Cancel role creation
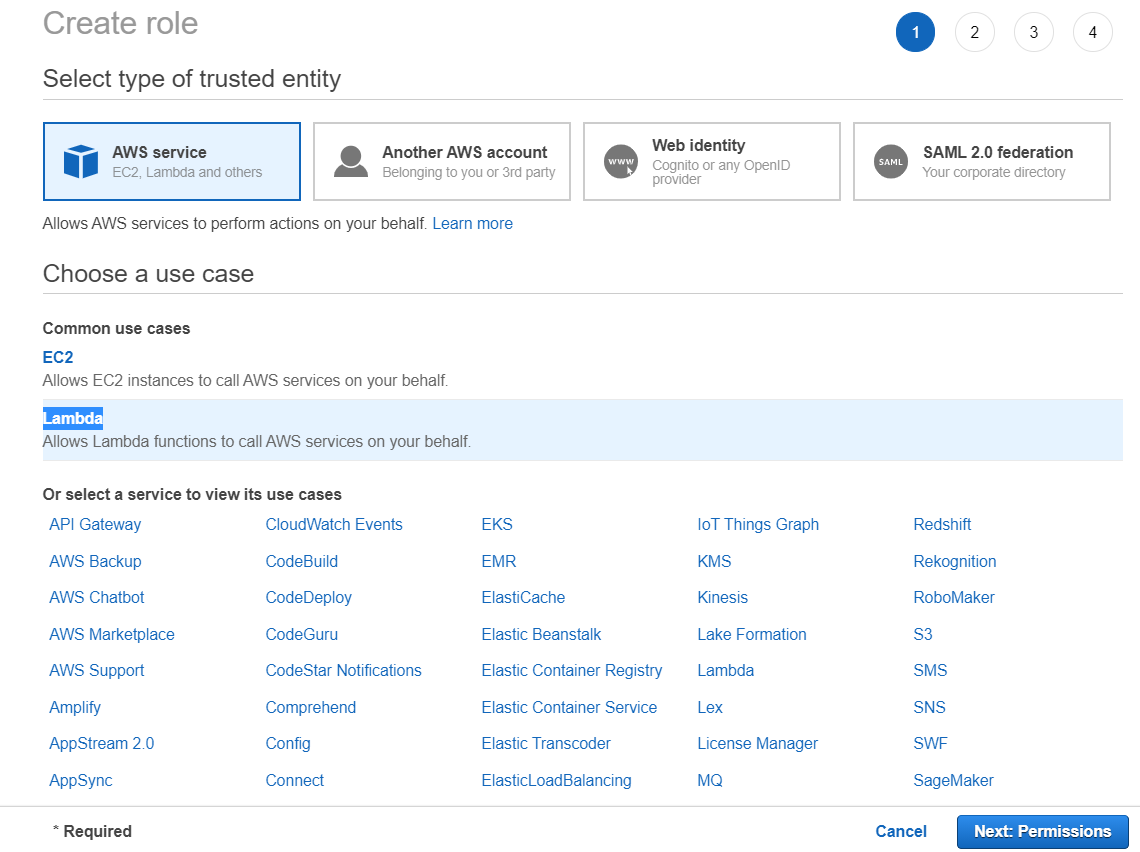 pyautogui.click(x=901, y=832)
